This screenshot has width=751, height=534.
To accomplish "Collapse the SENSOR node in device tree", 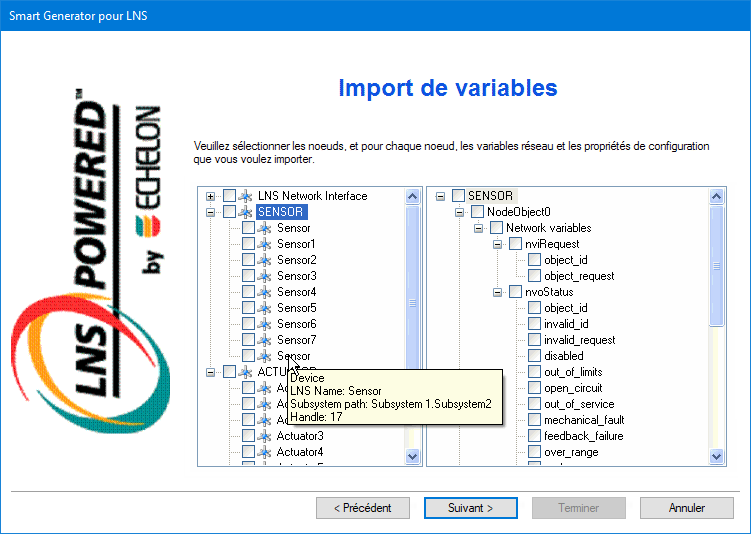I will coord(210,212).
